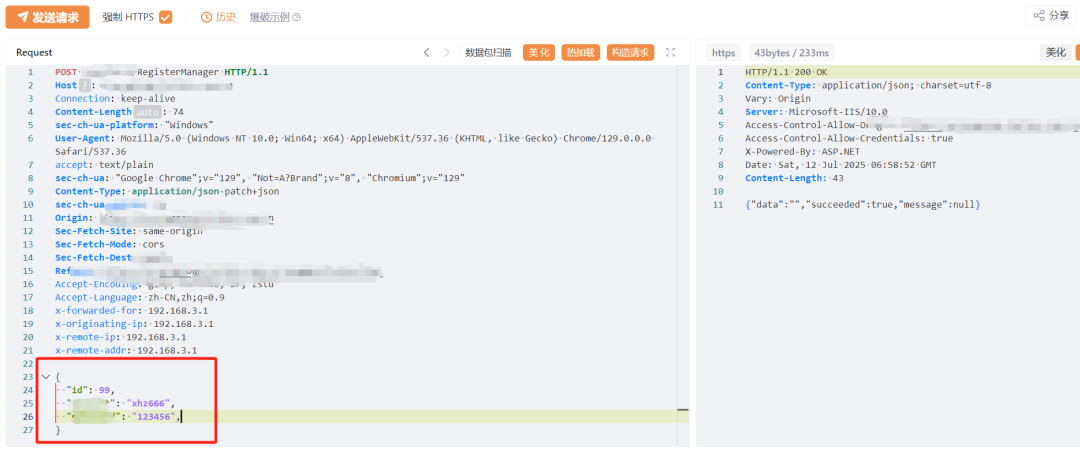Screen dimensions: 1080x449
Task: Click the 43bytes / 233ms response size tag
Action: tap(792, 52)
